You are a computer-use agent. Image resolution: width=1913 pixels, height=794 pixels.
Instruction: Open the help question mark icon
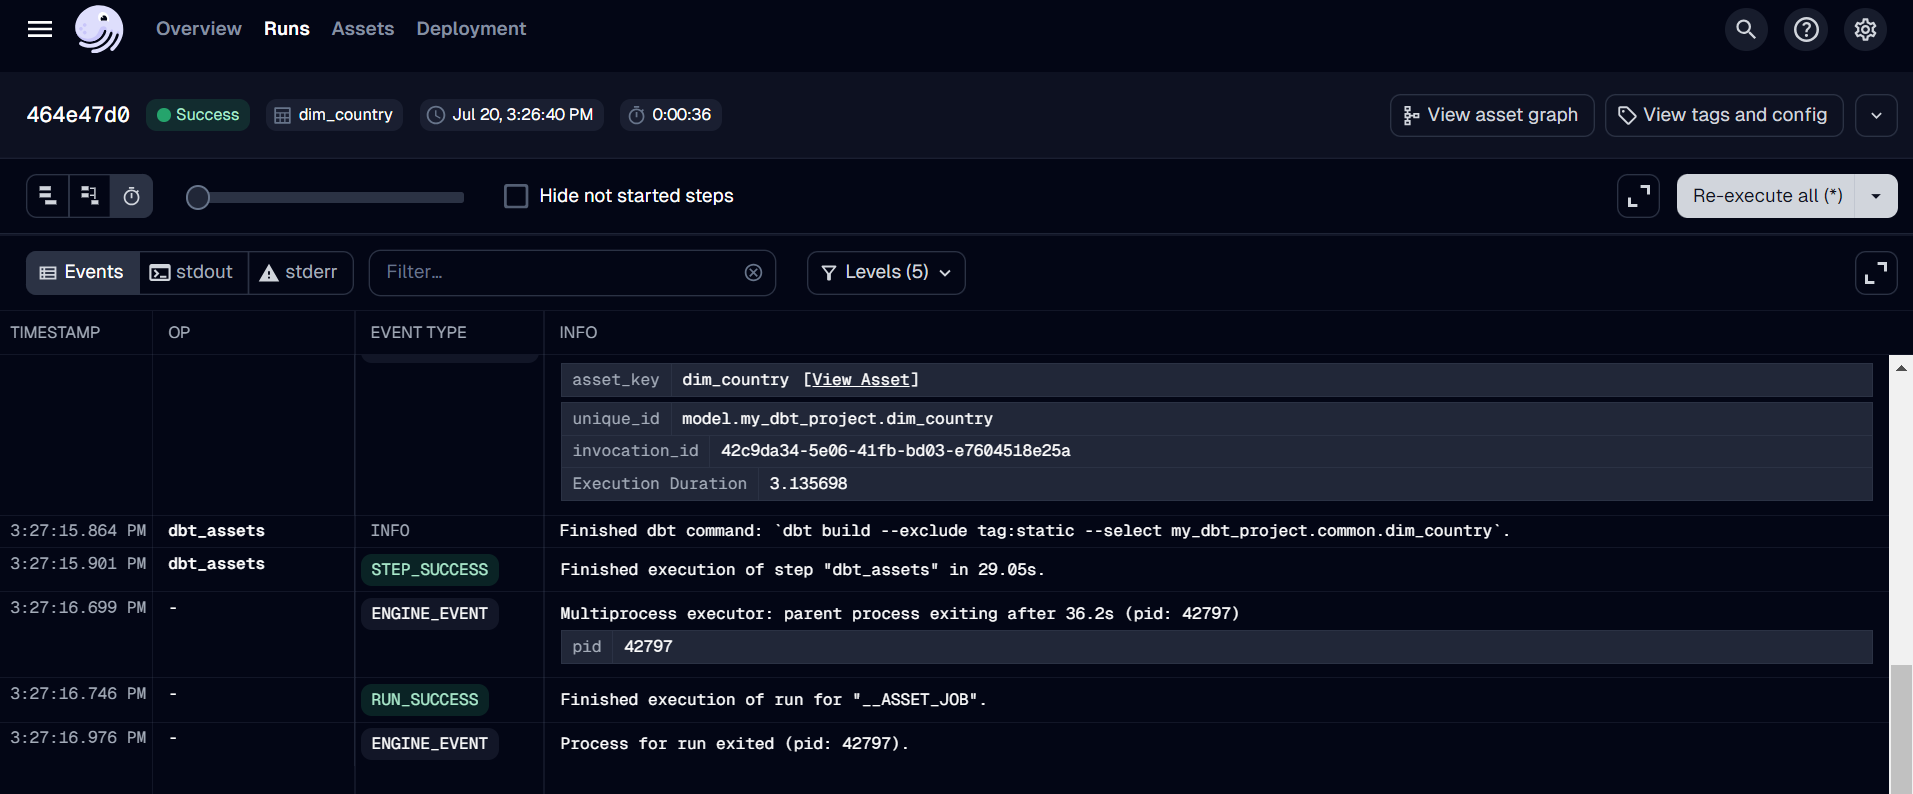tap(1806, 29)
